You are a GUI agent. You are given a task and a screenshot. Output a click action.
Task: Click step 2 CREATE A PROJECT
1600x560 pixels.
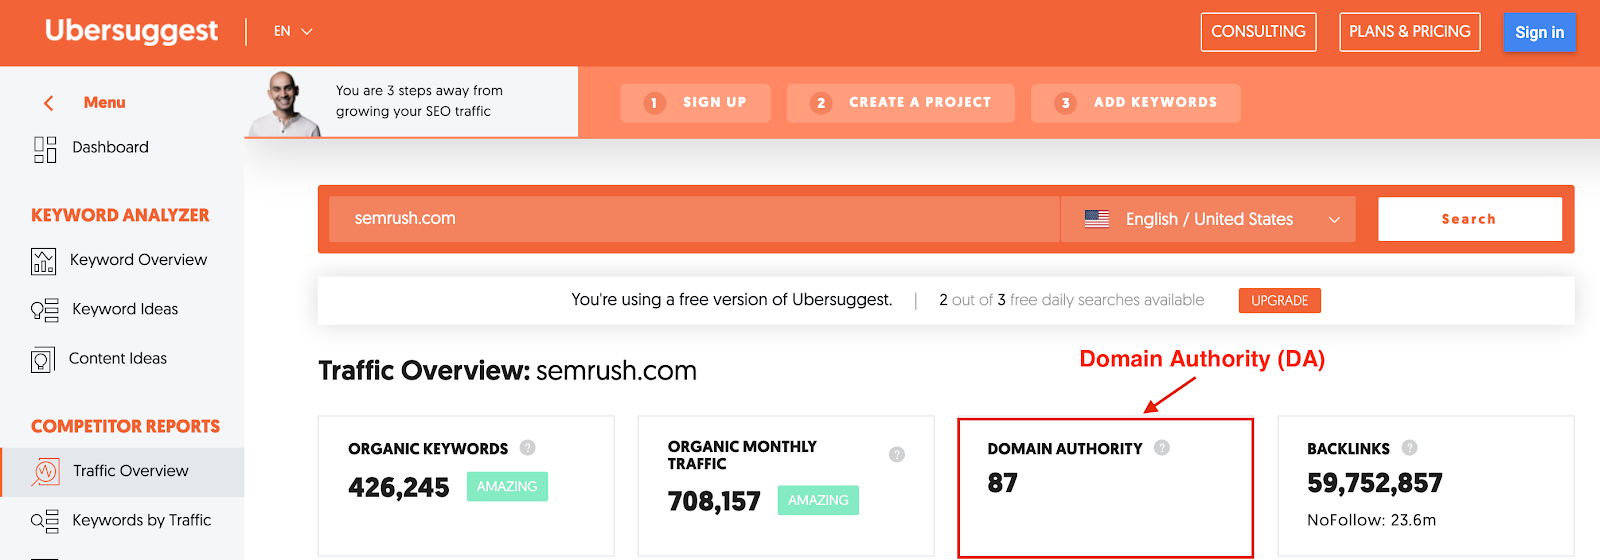point(901,103)
